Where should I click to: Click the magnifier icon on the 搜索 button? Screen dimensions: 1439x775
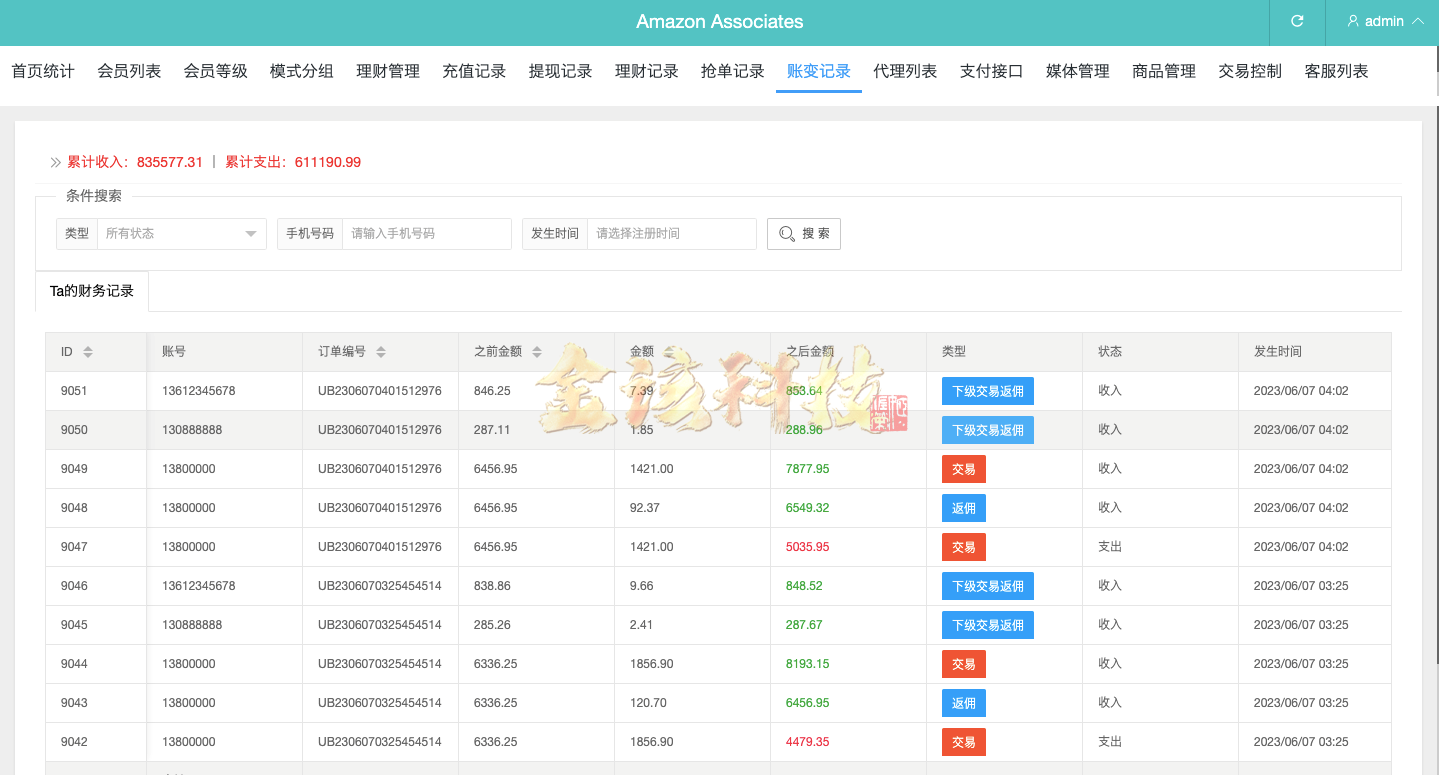(x=786, y=233)
